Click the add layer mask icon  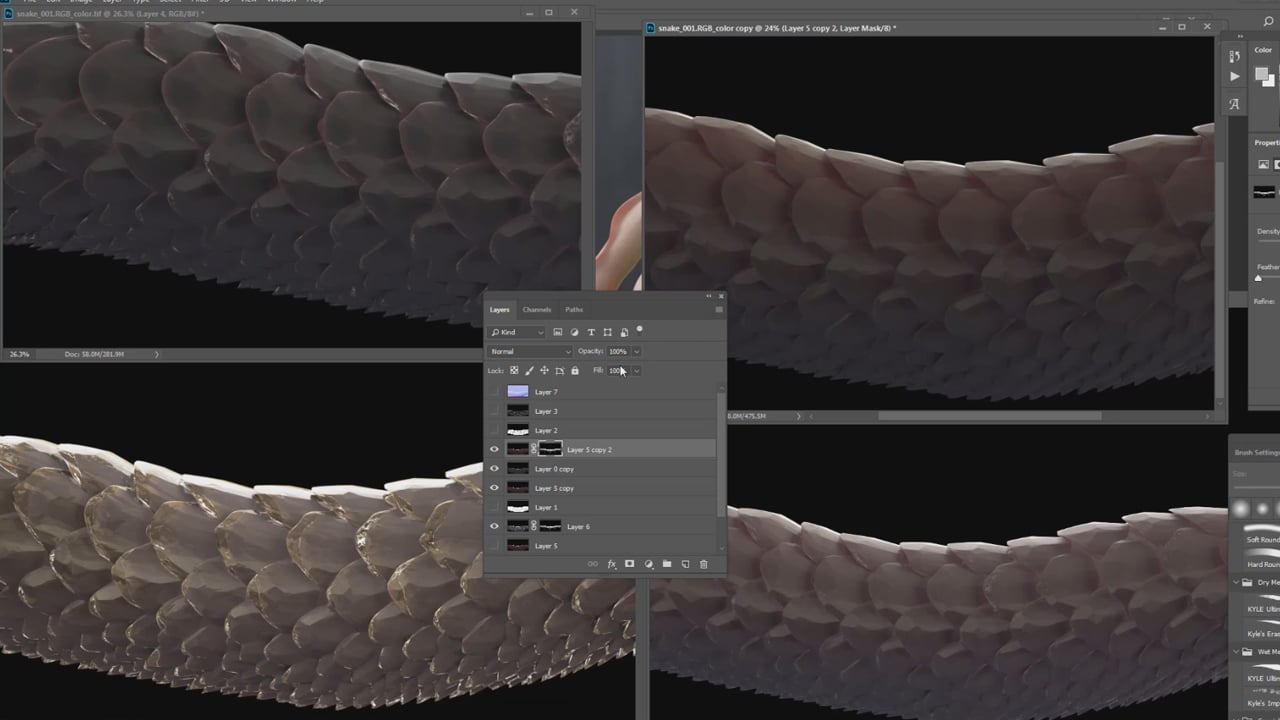[x=629, y=564]
